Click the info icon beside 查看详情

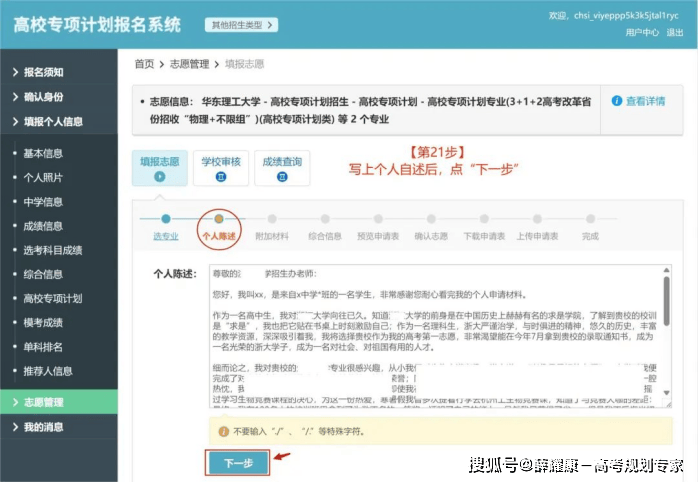(x=617, y=101)
